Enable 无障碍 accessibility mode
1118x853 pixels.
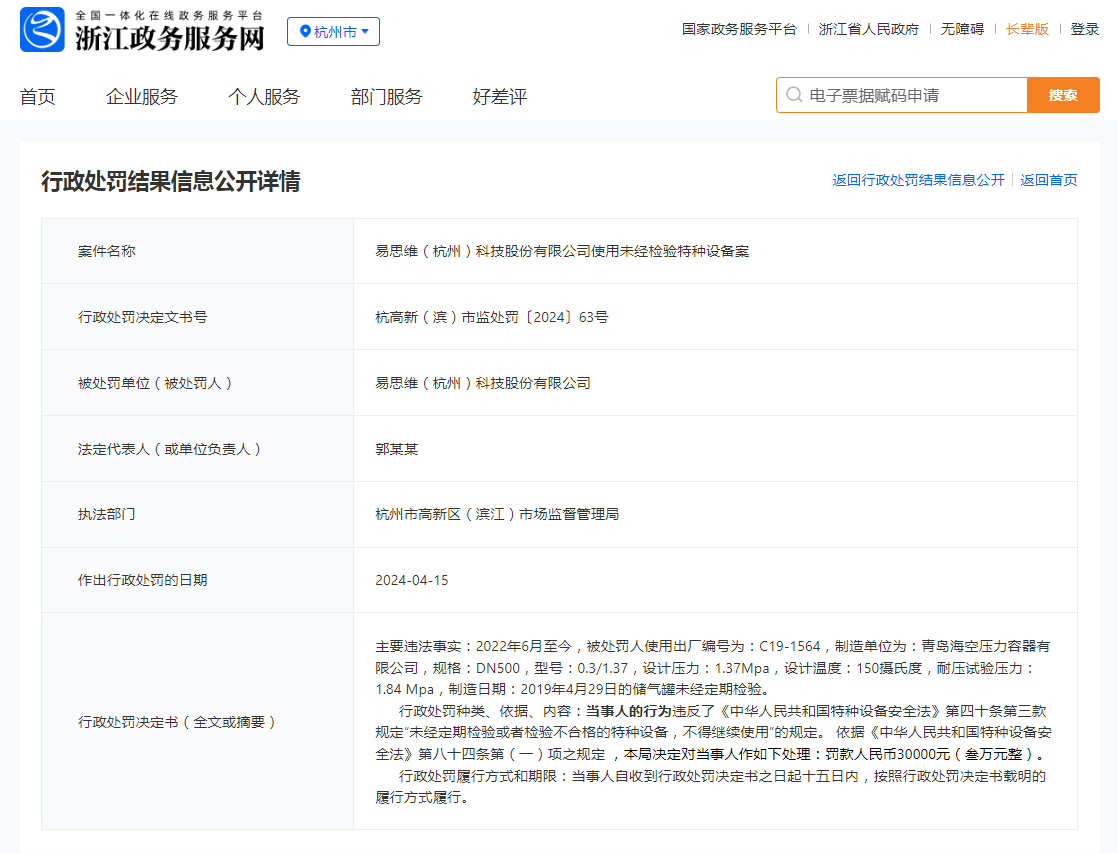pyautogui.click(x=962, y=29)
